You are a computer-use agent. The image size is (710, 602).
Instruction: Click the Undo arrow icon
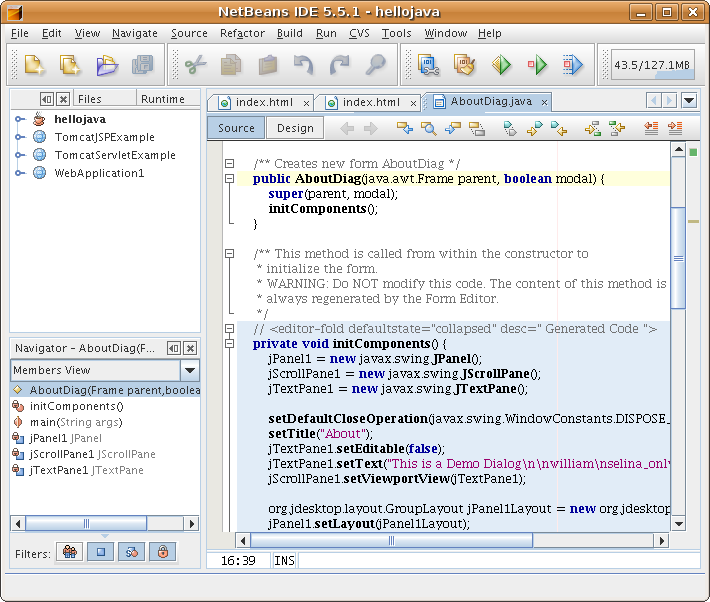303,65
